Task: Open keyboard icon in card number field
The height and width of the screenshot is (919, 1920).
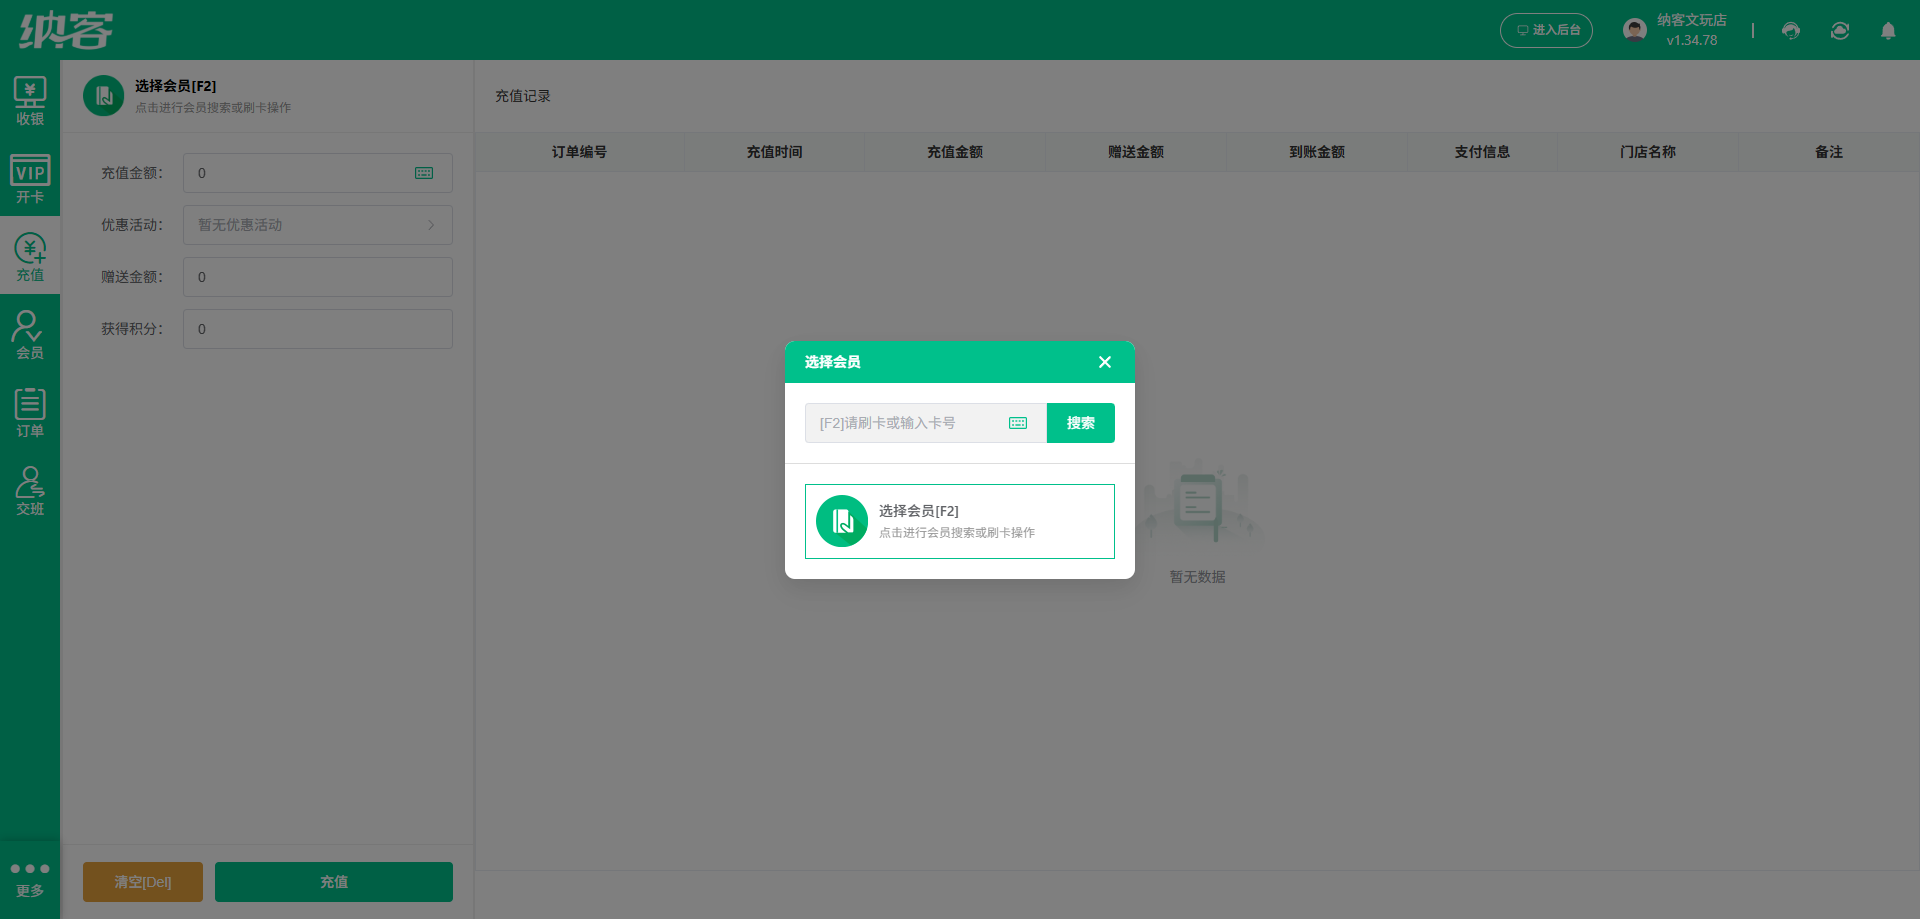Action: tap(1018, 423)
